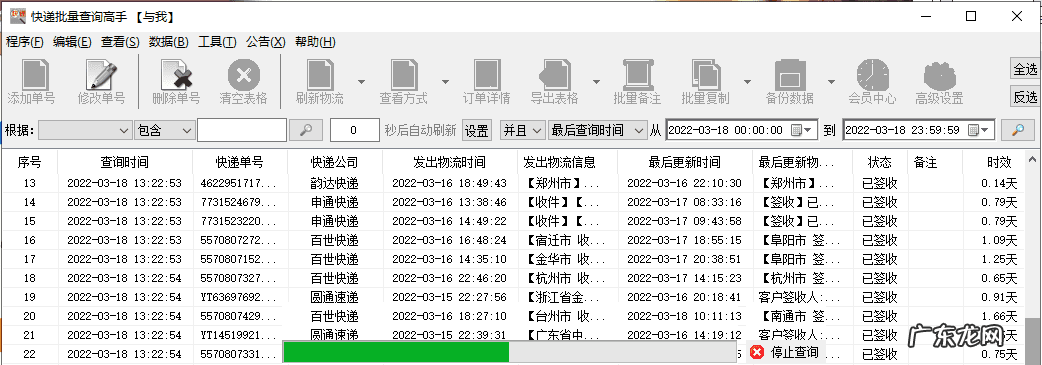Expand the 备份数据 dropdown arrow
Screen dimensions: 1042x365
coord(831,82)
